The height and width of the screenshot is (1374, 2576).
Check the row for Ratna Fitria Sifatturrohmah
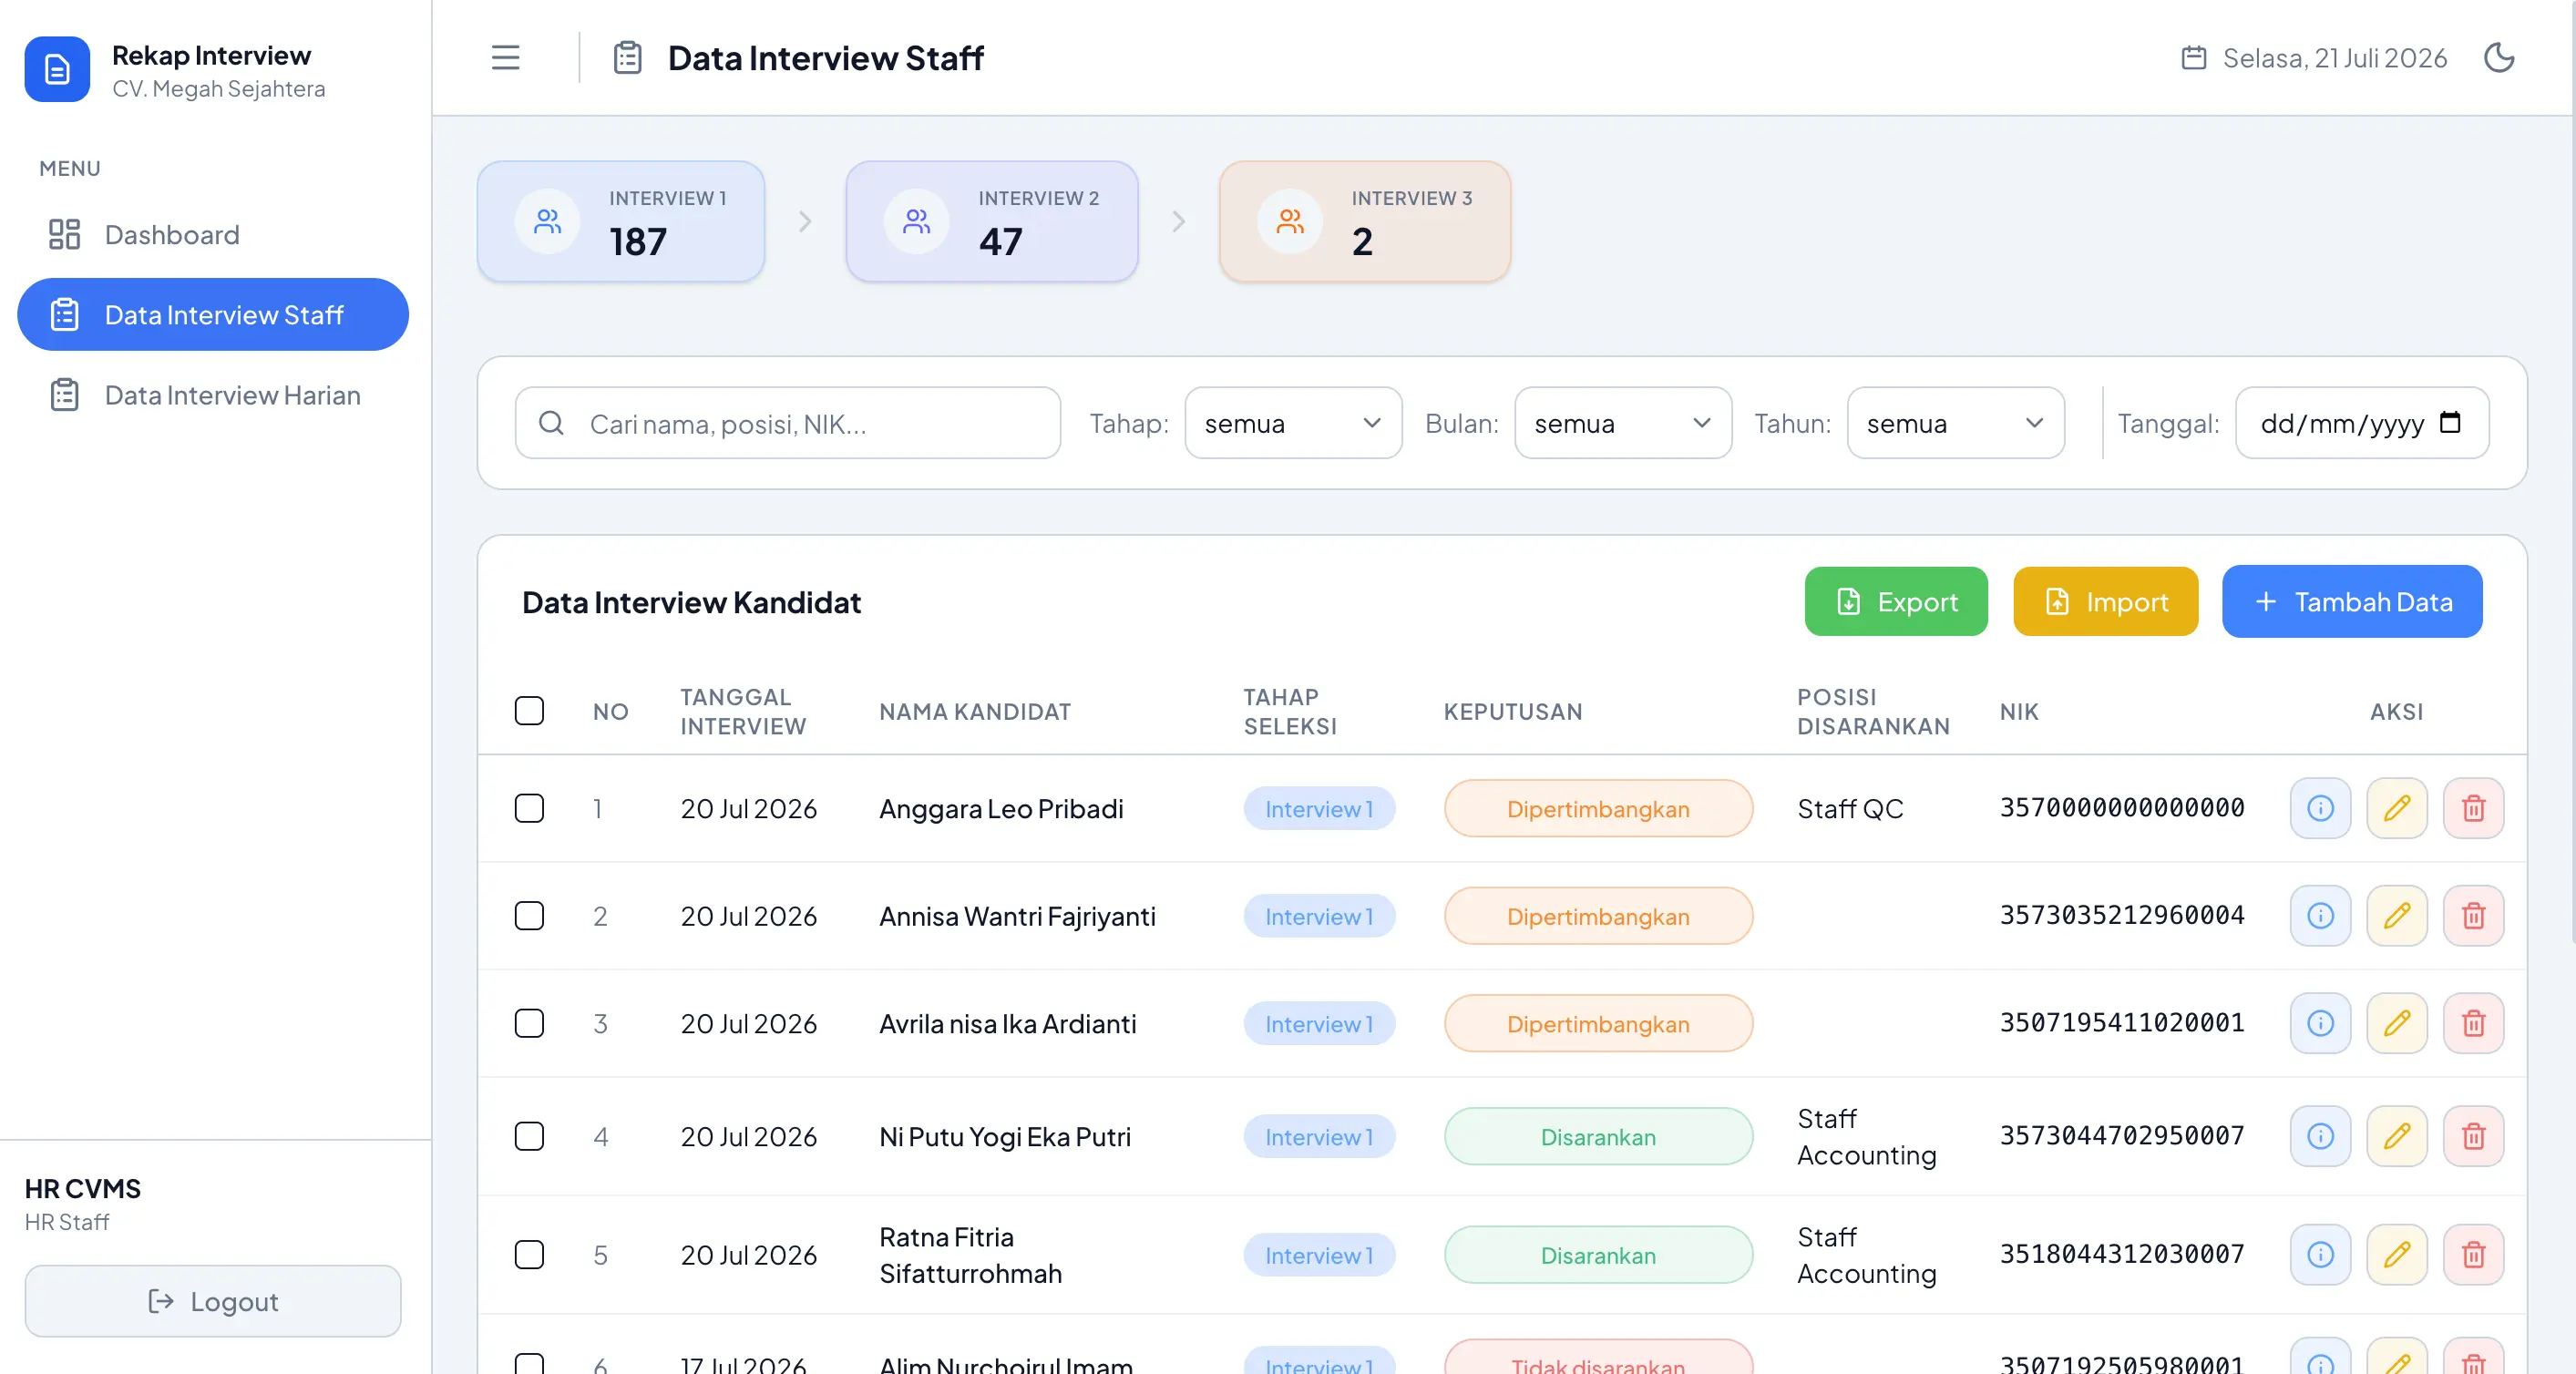click(x=529, y=1254)
